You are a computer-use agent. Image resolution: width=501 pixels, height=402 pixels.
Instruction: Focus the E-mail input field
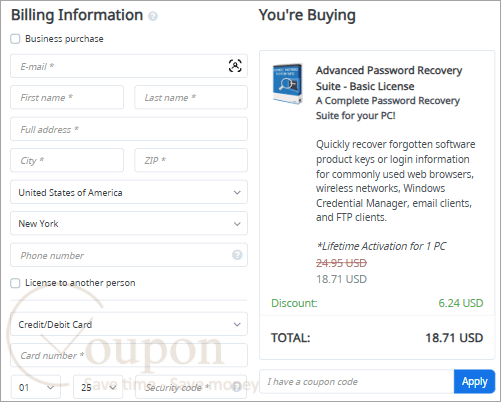[x=129, y=66]
